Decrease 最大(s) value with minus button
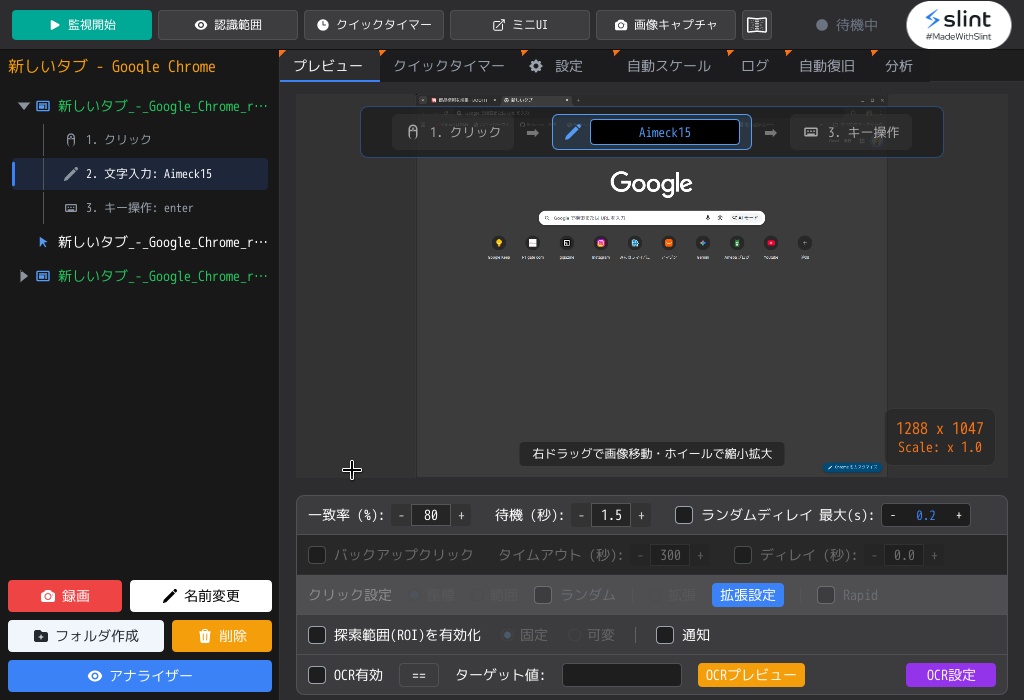The image size is (1024, 700). pyautogui.click(x=893, y=515)
